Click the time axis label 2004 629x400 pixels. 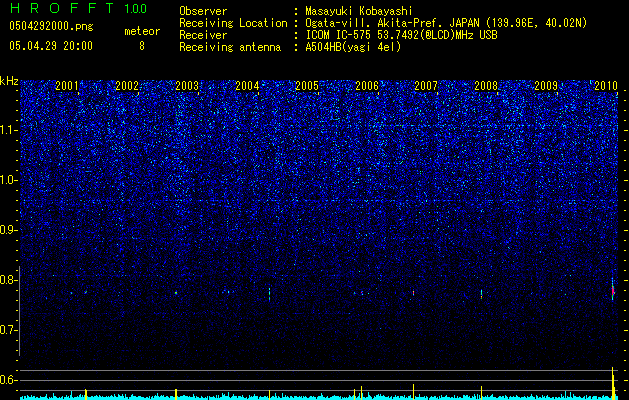pyautogui.click(x=247, y=85)
